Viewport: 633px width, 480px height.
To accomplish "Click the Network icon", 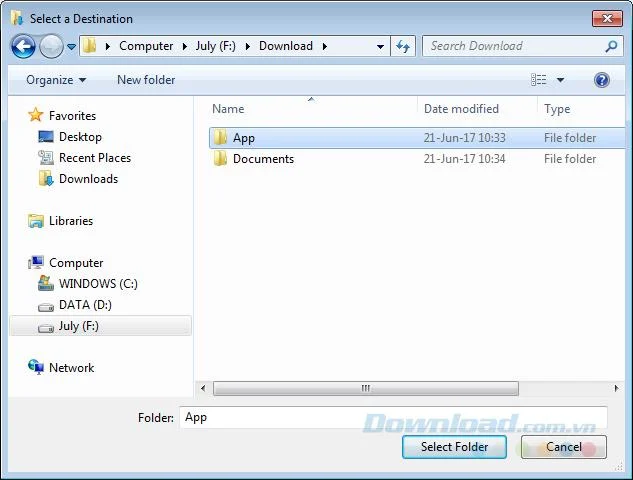I will pyautogui.click(x=36, y=367).
